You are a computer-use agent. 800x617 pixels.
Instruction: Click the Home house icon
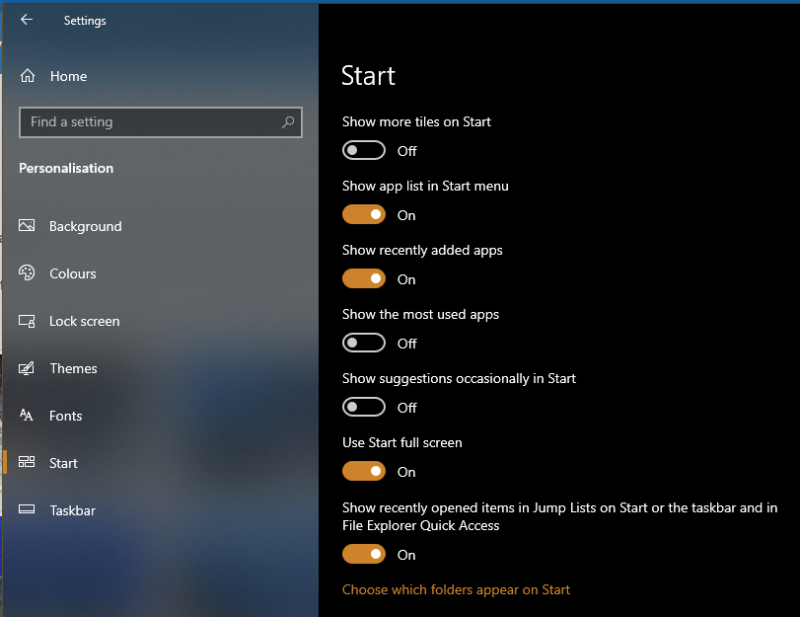pyautogui.click(x=28, y=76)
